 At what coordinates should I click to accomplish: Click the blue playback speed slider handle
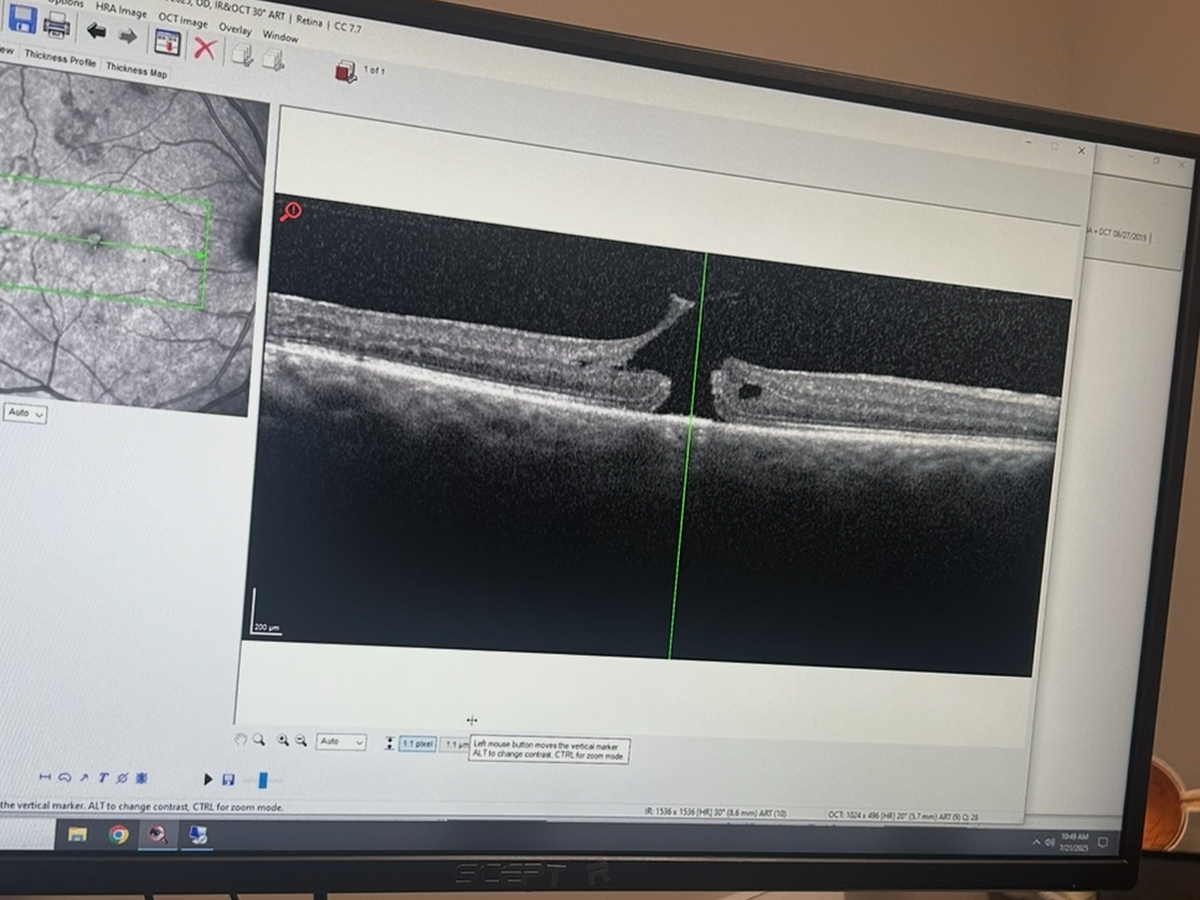click(x=263, y=780)
